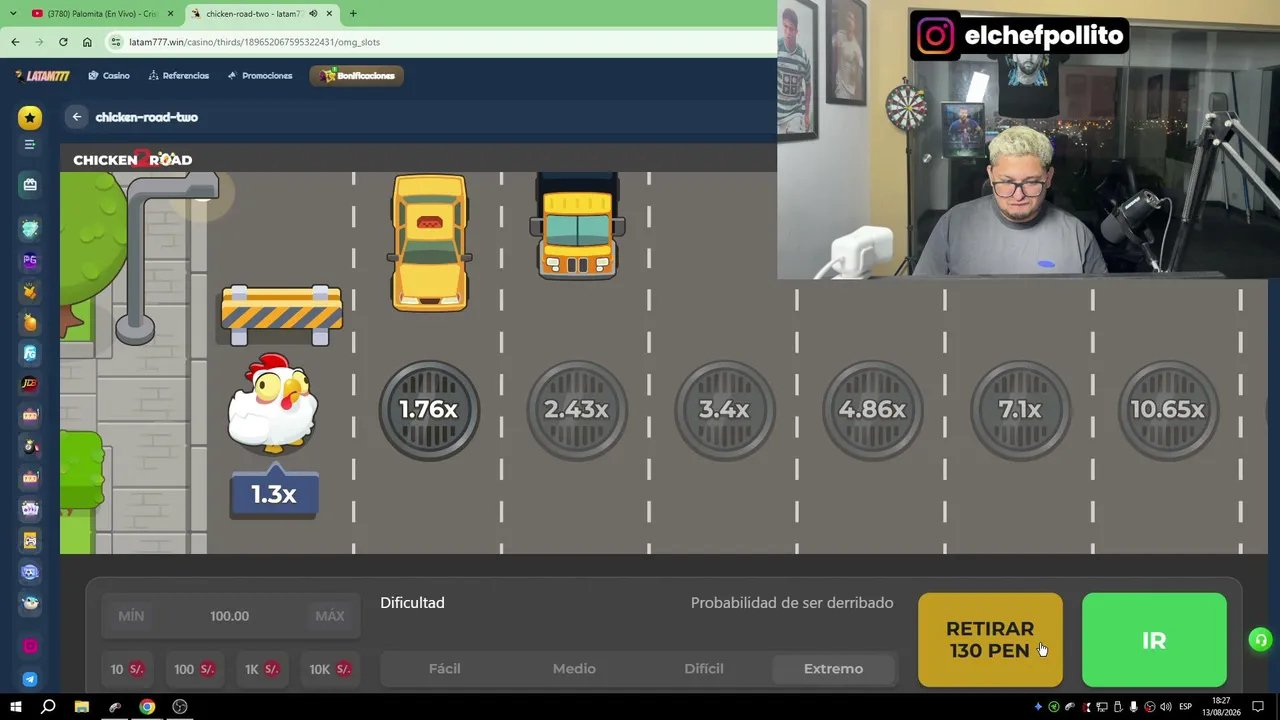The height and width of the screenshot is (720, 1280).
Task: Click the bet amount field showing 100.00
Action: coord(230,616)
